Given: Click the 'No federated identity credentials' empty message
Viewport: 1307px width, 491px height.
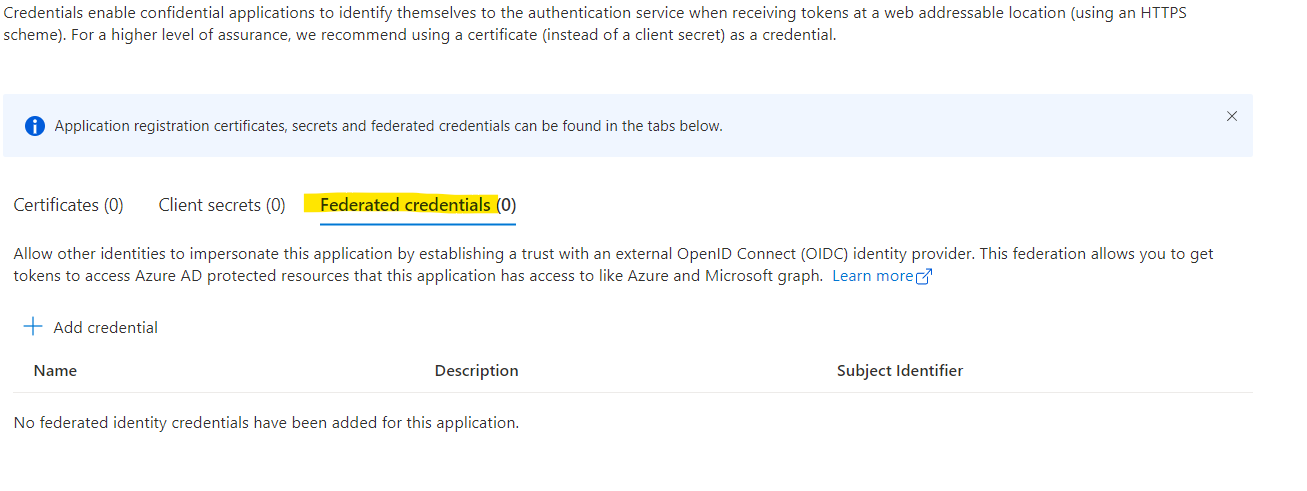Looking at the screenshot, I should point(266,422).
